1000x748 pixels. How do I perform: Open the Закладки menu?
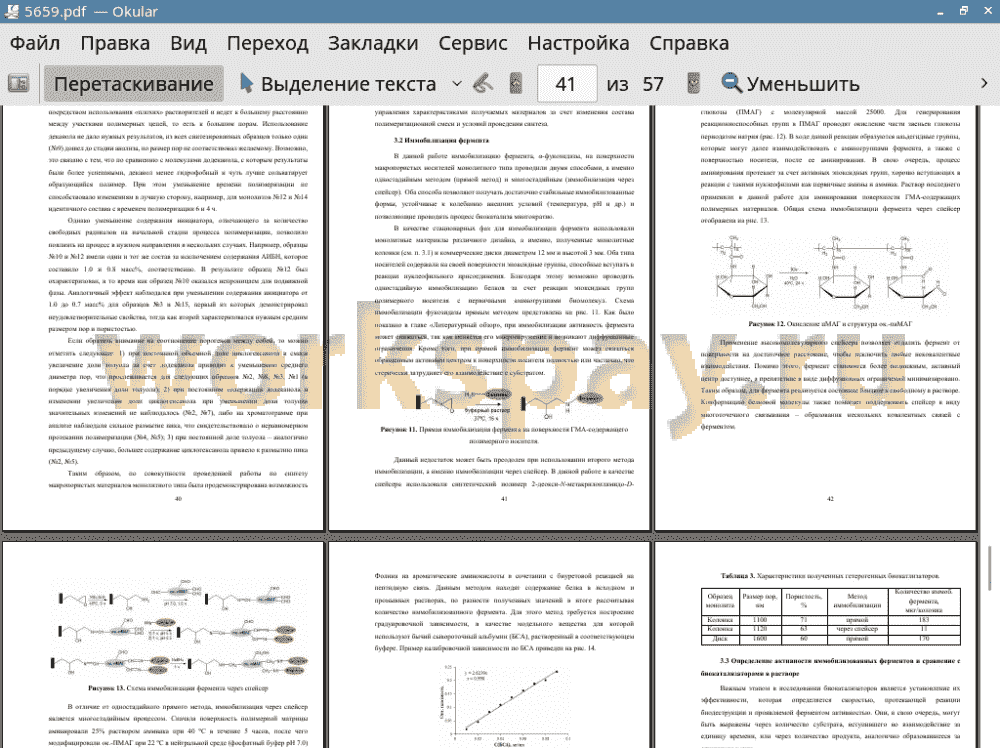pyautogui.click(x=373, y=43)
